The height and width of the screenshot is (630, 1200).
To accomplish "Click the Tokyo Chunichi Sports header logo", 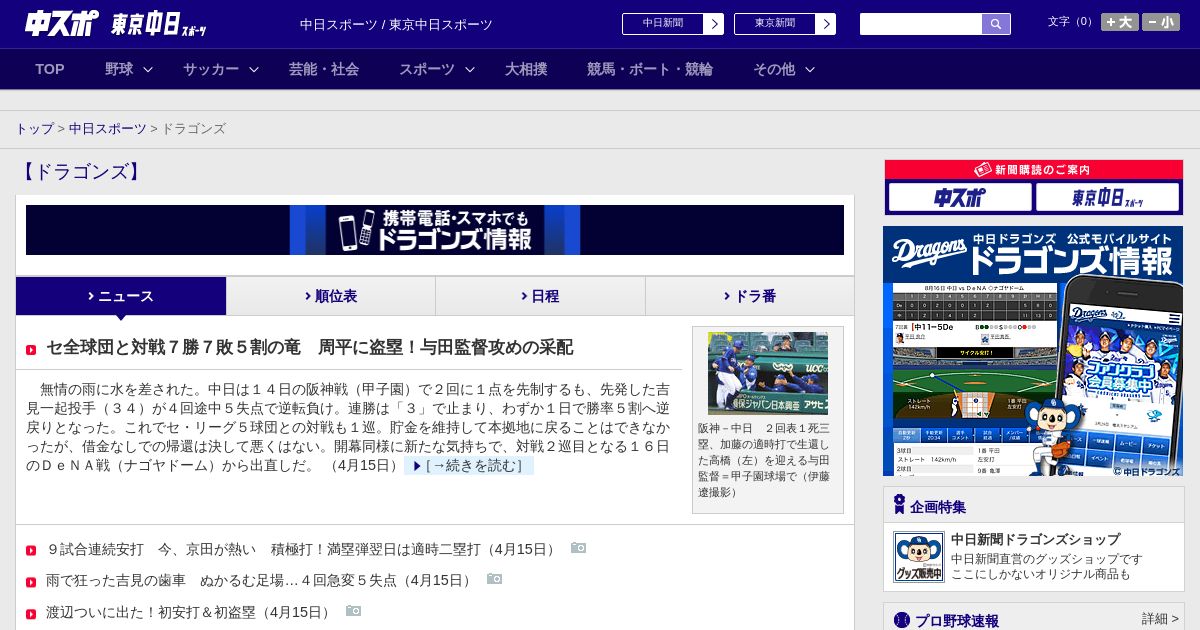I will click(x=159, y=24).
